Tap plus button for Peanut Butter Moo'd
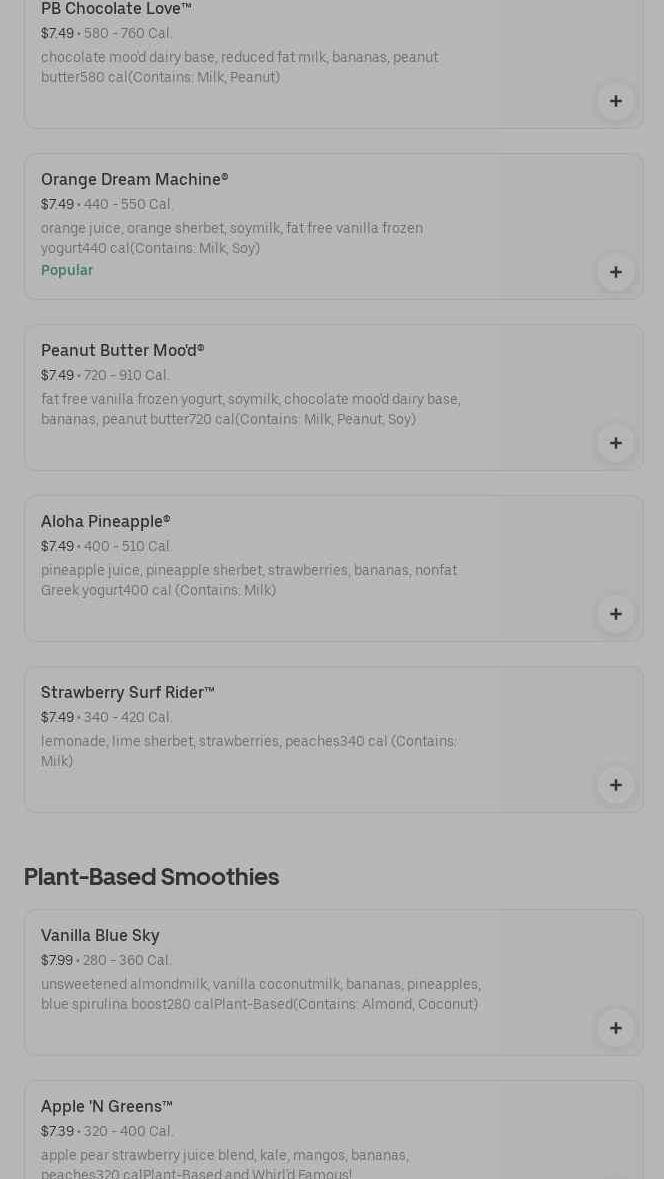This screenshot has height=1179, width=664. (615, 443)
